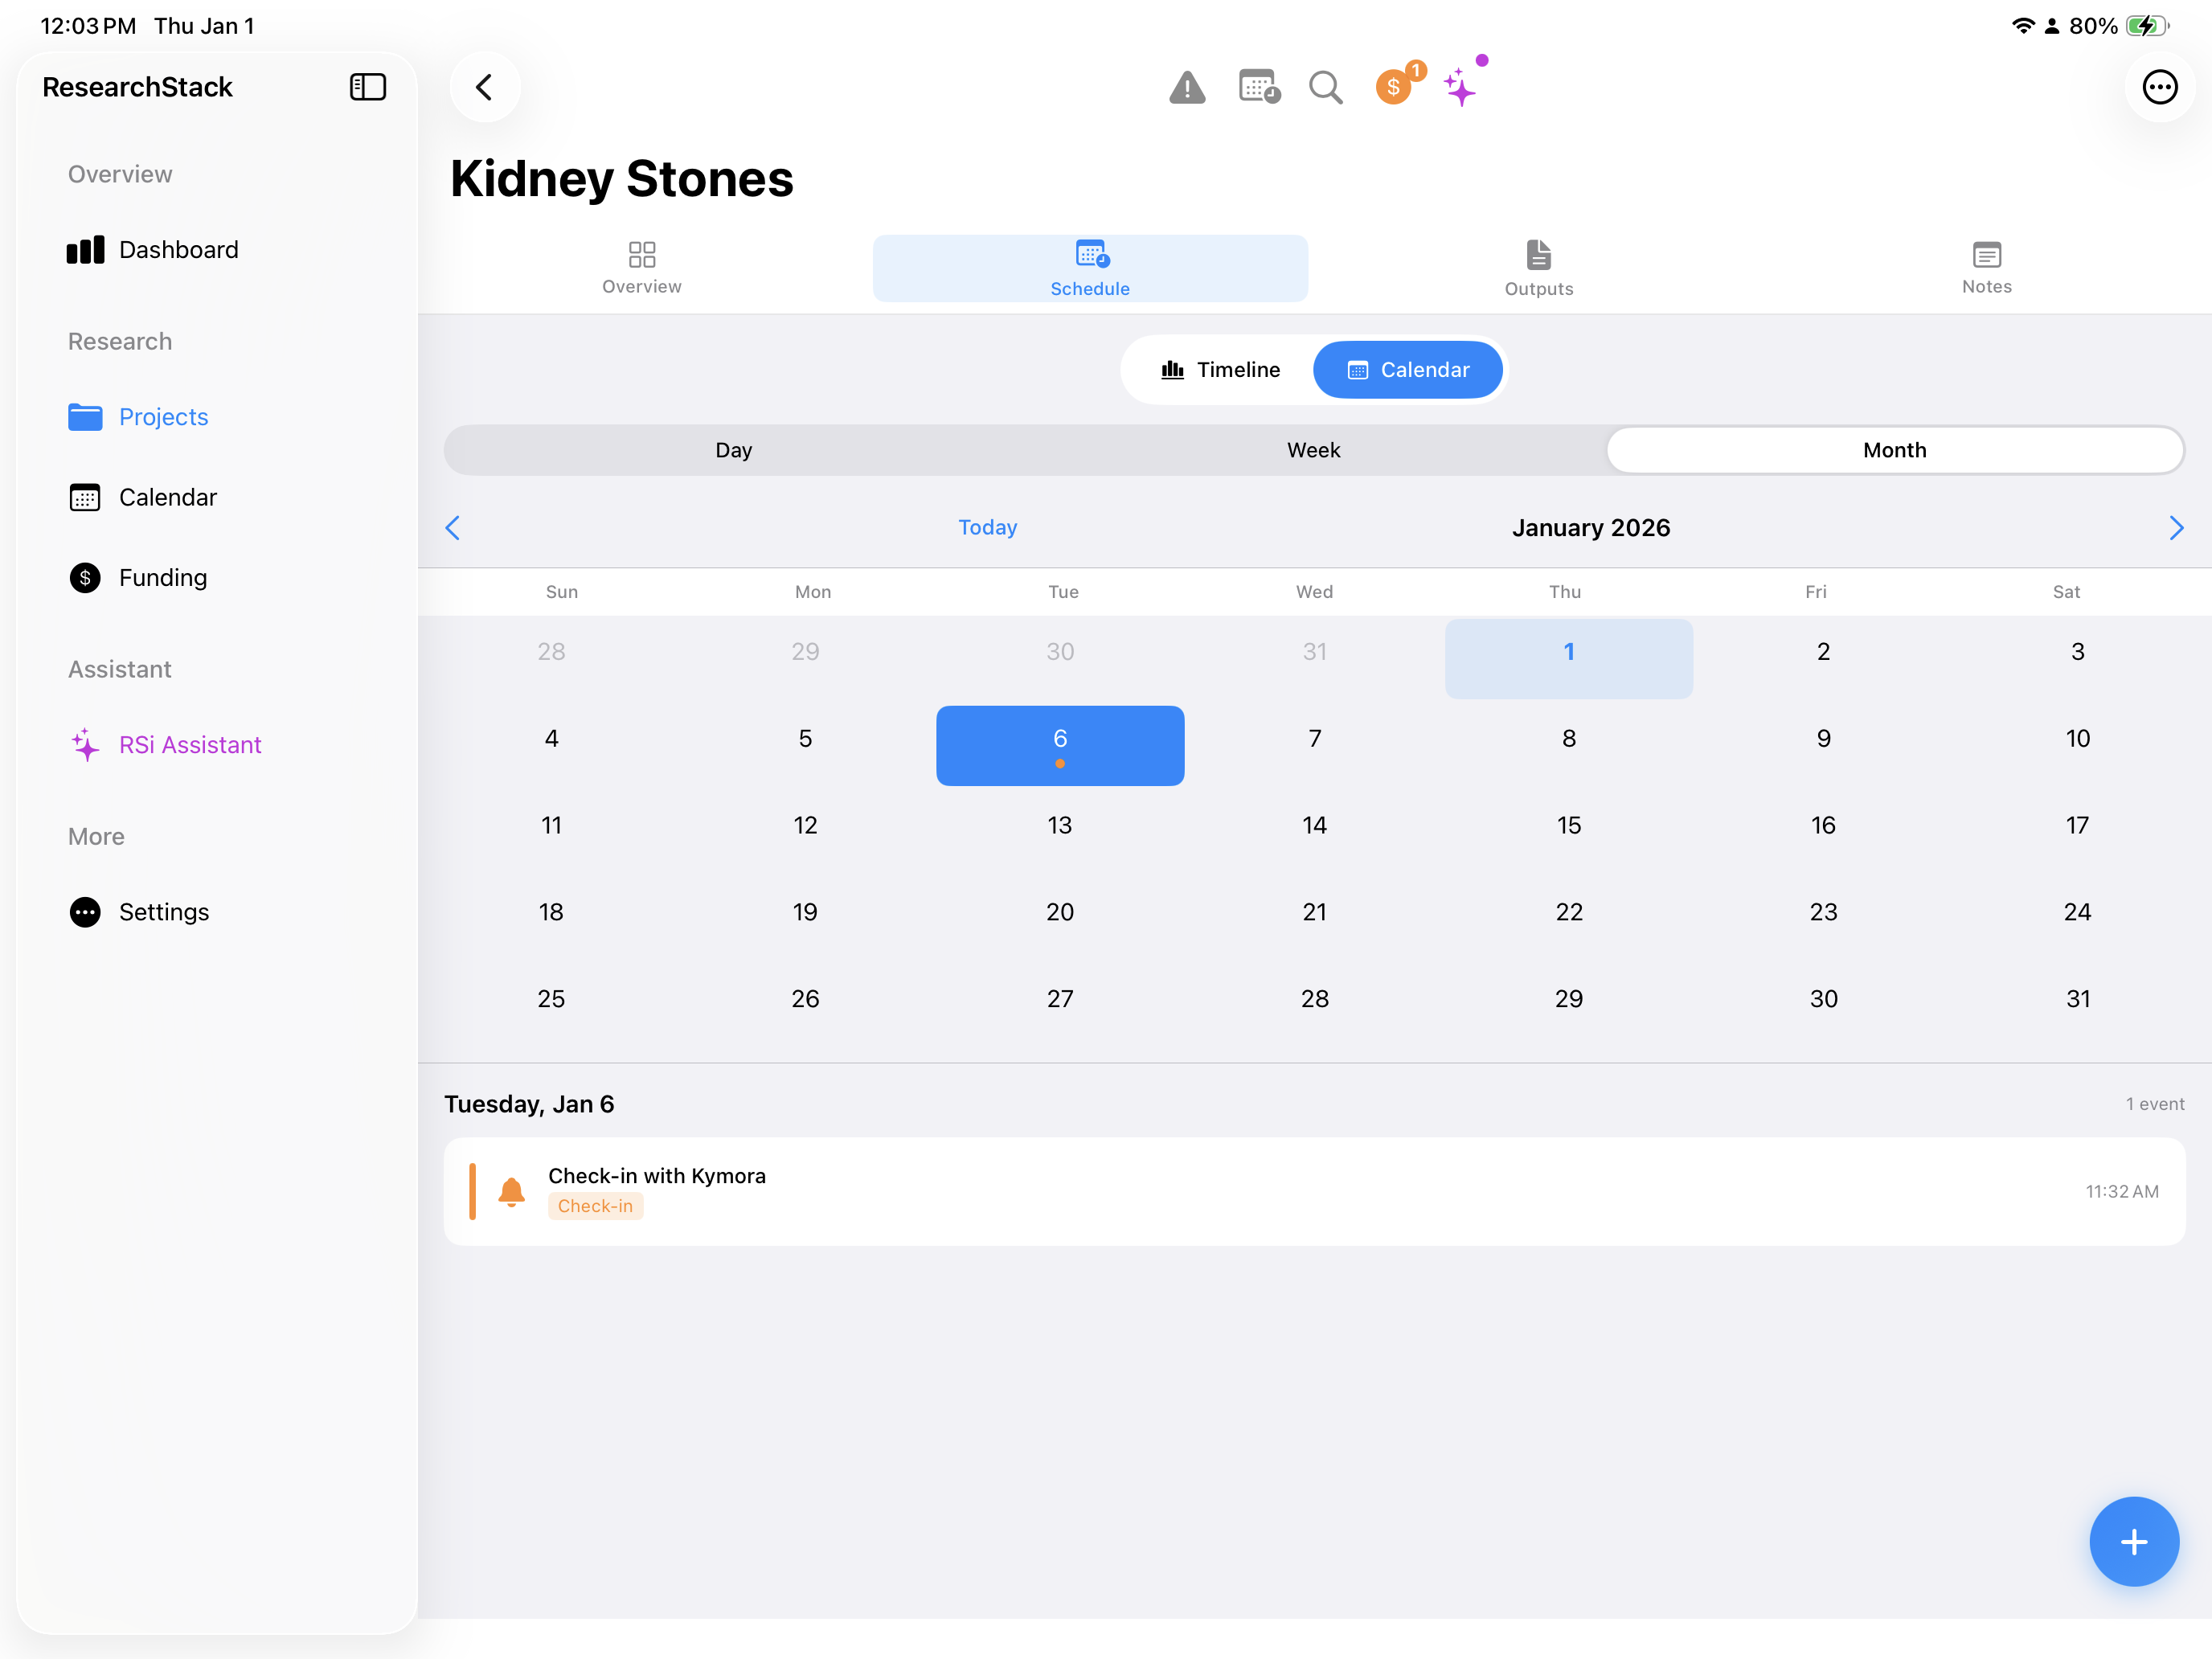Click the warning triangle alert icon
2212x1659 pixels.
(x=1187, y=88)
